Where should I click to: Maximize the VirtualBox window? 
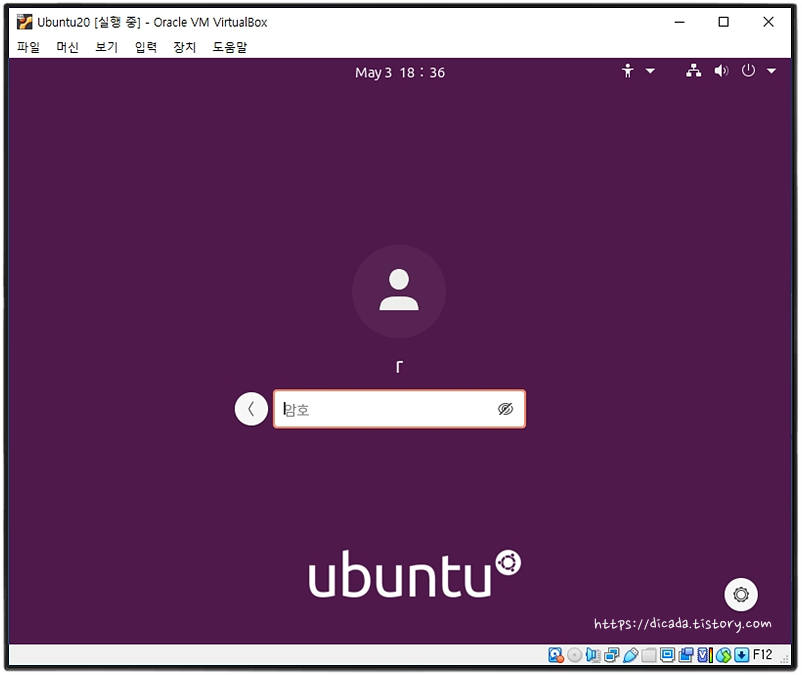pyautogui.click(x=723, y=22)
